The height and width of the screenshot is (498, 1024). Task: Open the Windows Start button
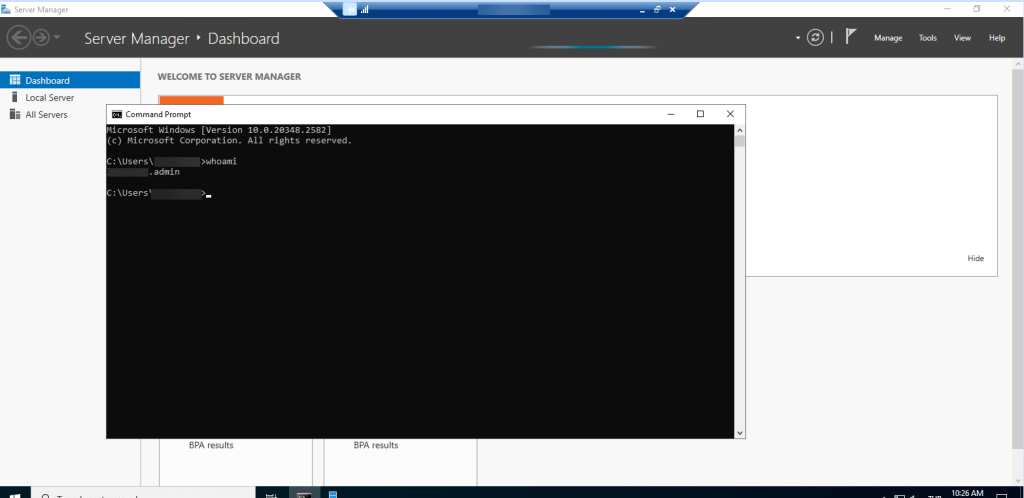coord(15,494)
